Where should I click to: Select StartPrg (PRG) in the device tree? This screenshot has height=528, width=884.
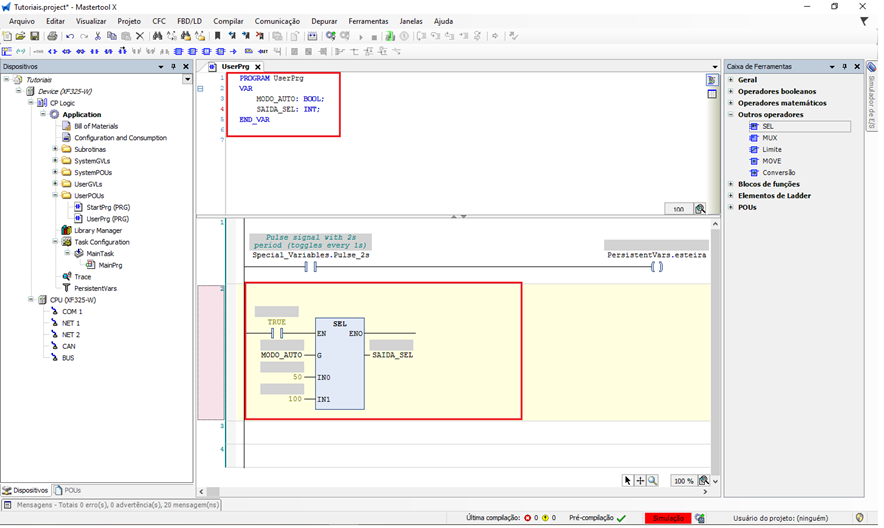pyautogui.click(x=107, y=207)
